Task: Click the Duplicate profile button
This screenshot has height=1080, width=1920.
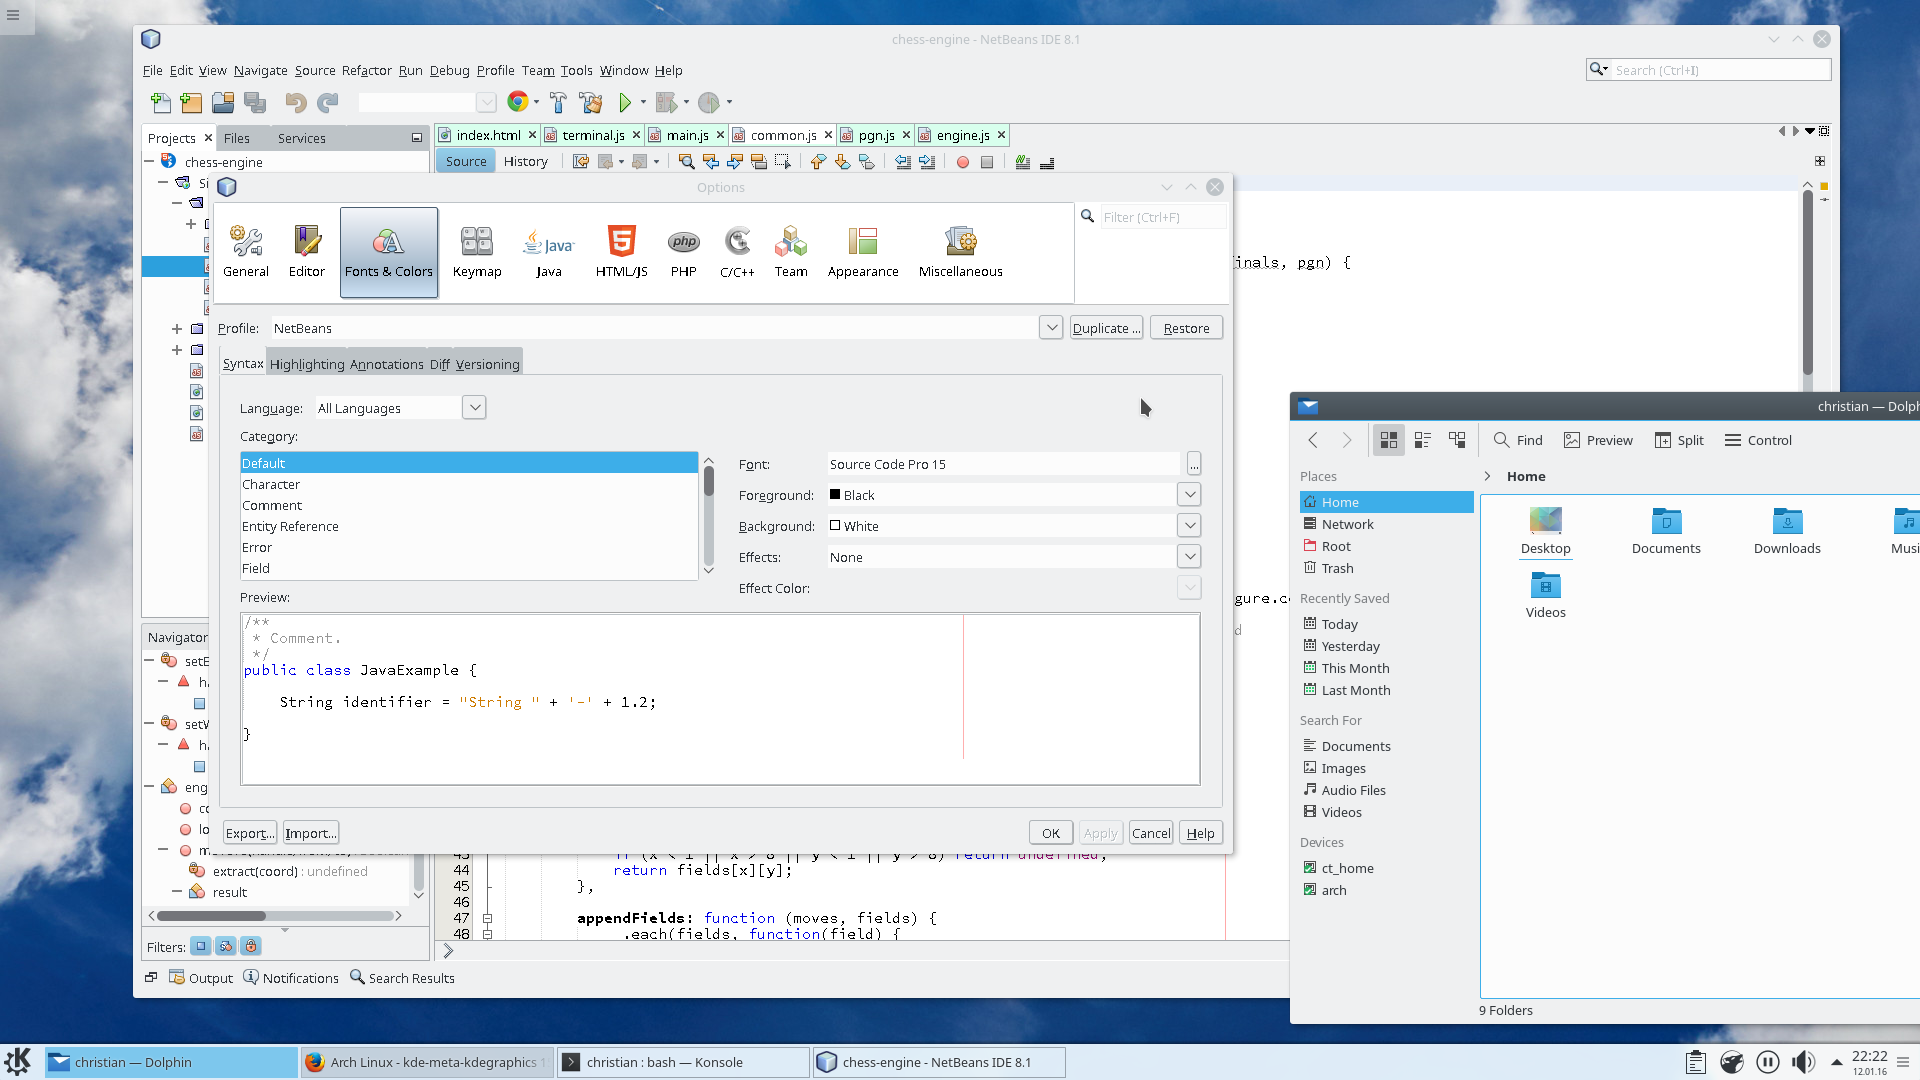Action: tap(1106, 328)
